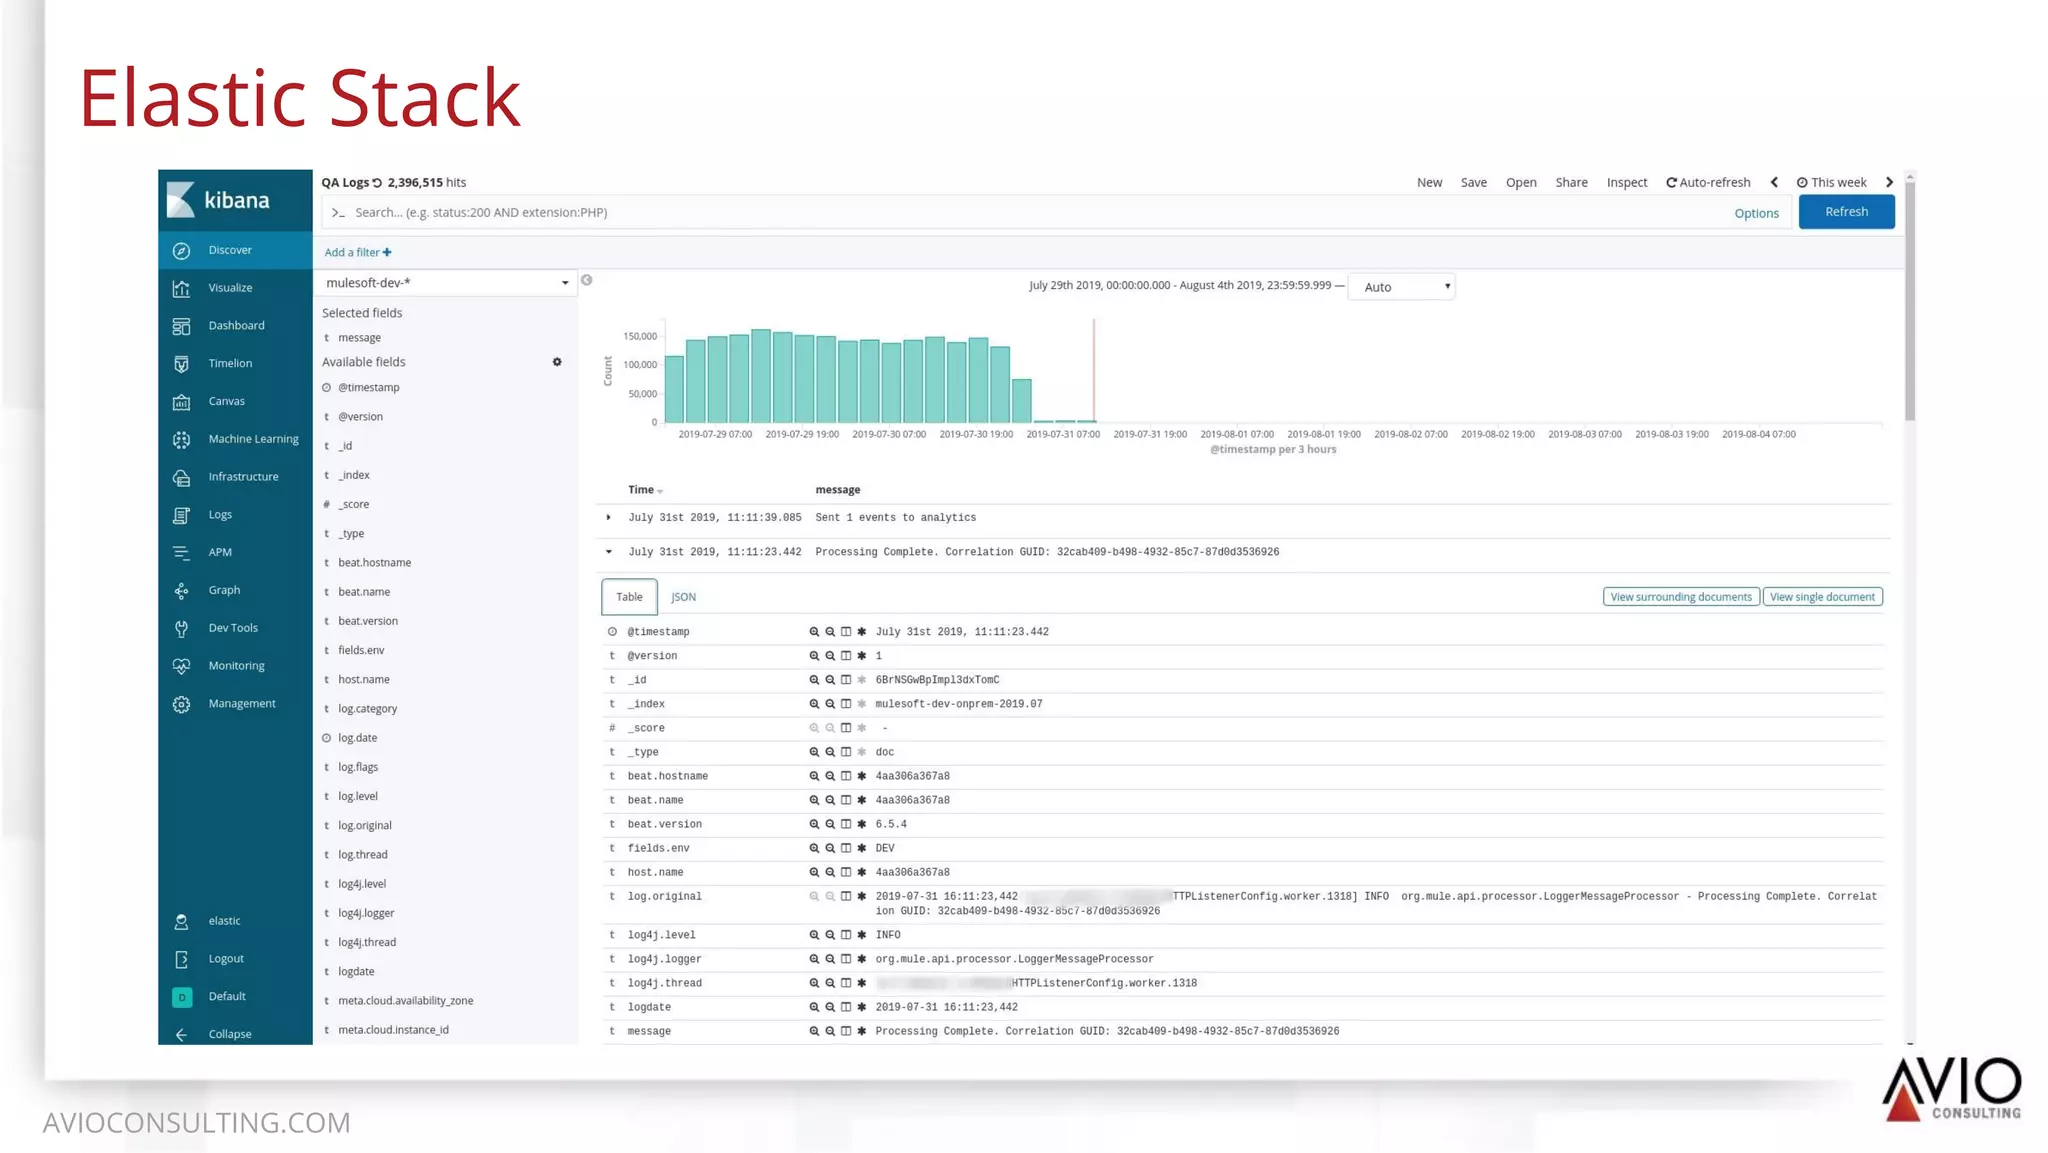Image resolution: width=2048 pixels, height=1153 pixels.
Task: Select fields.env in available fields
Action: [360, 650]
